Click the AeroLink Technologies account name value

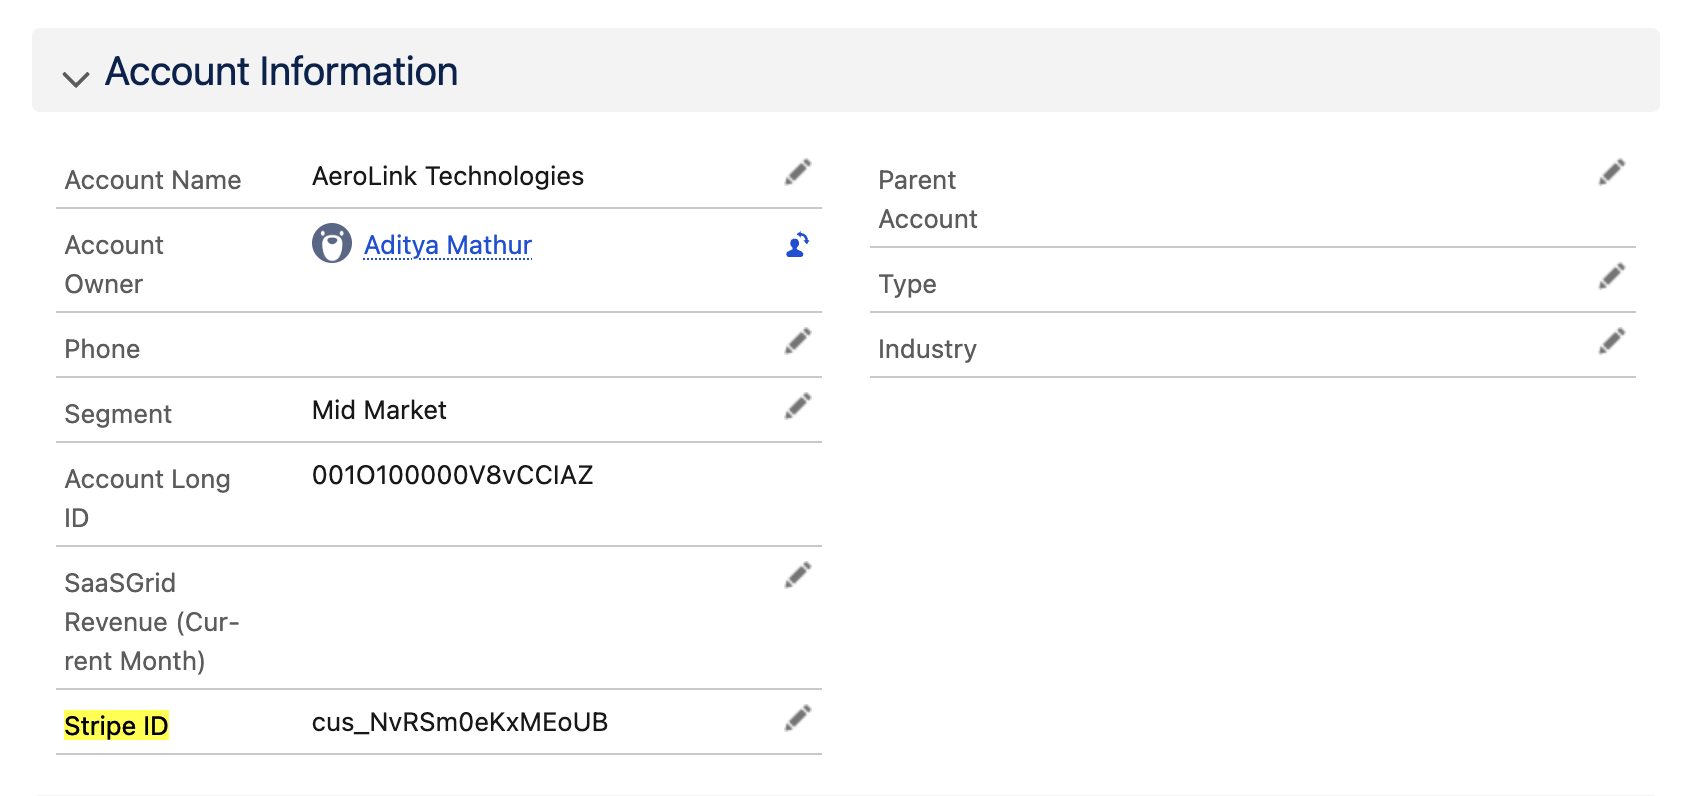coord(447,176)
